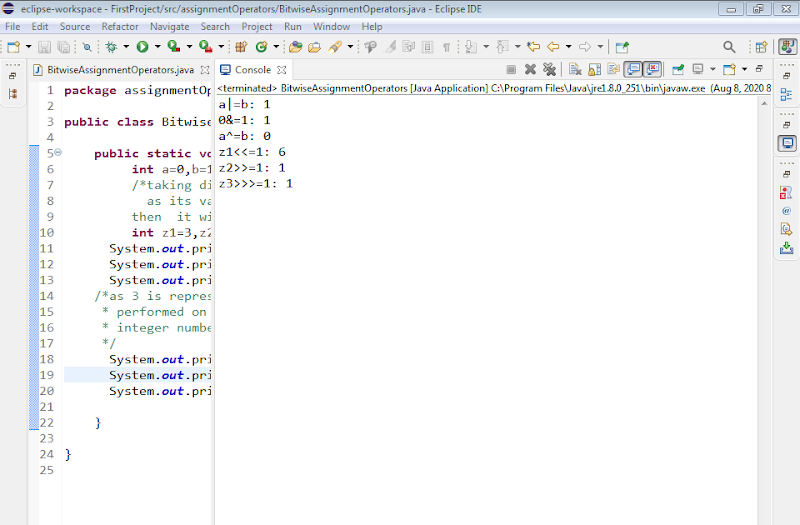This screenshot has width=800, height=525.
Task: Toggle Pin Console
Action: 678,69
